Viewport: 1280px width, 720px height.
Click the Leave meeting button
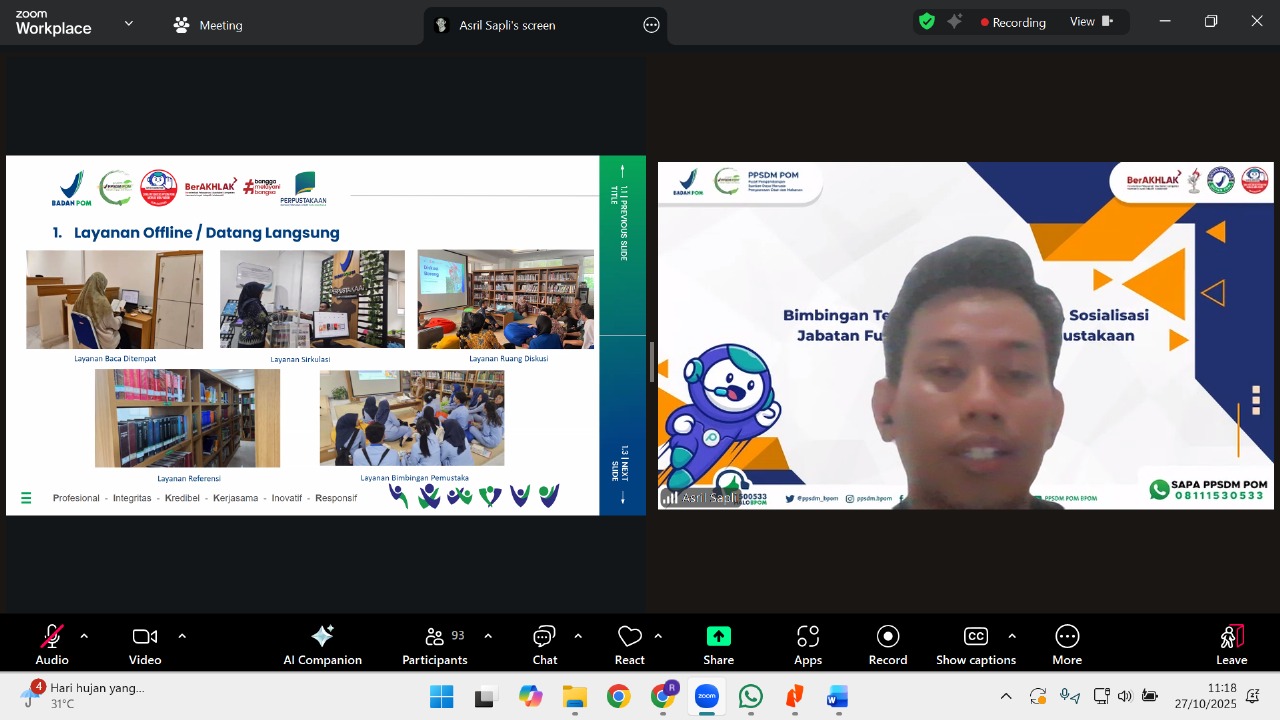click(x=1231, y=644)
